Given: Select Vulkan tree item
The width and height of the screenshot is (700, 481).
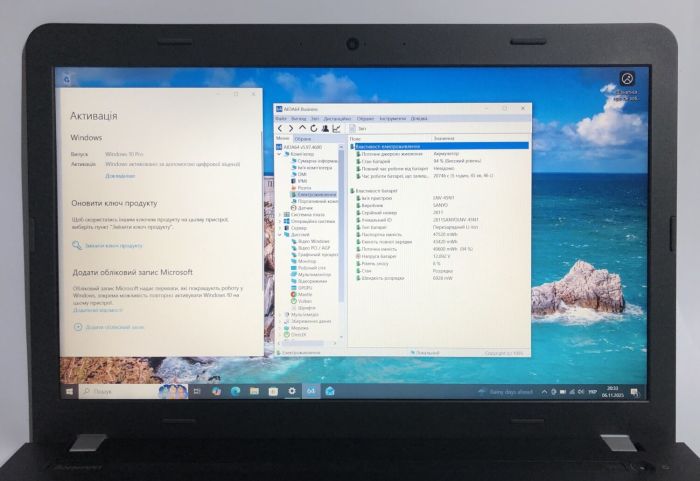Looking at the screenshot, I should tap(301, 301).
